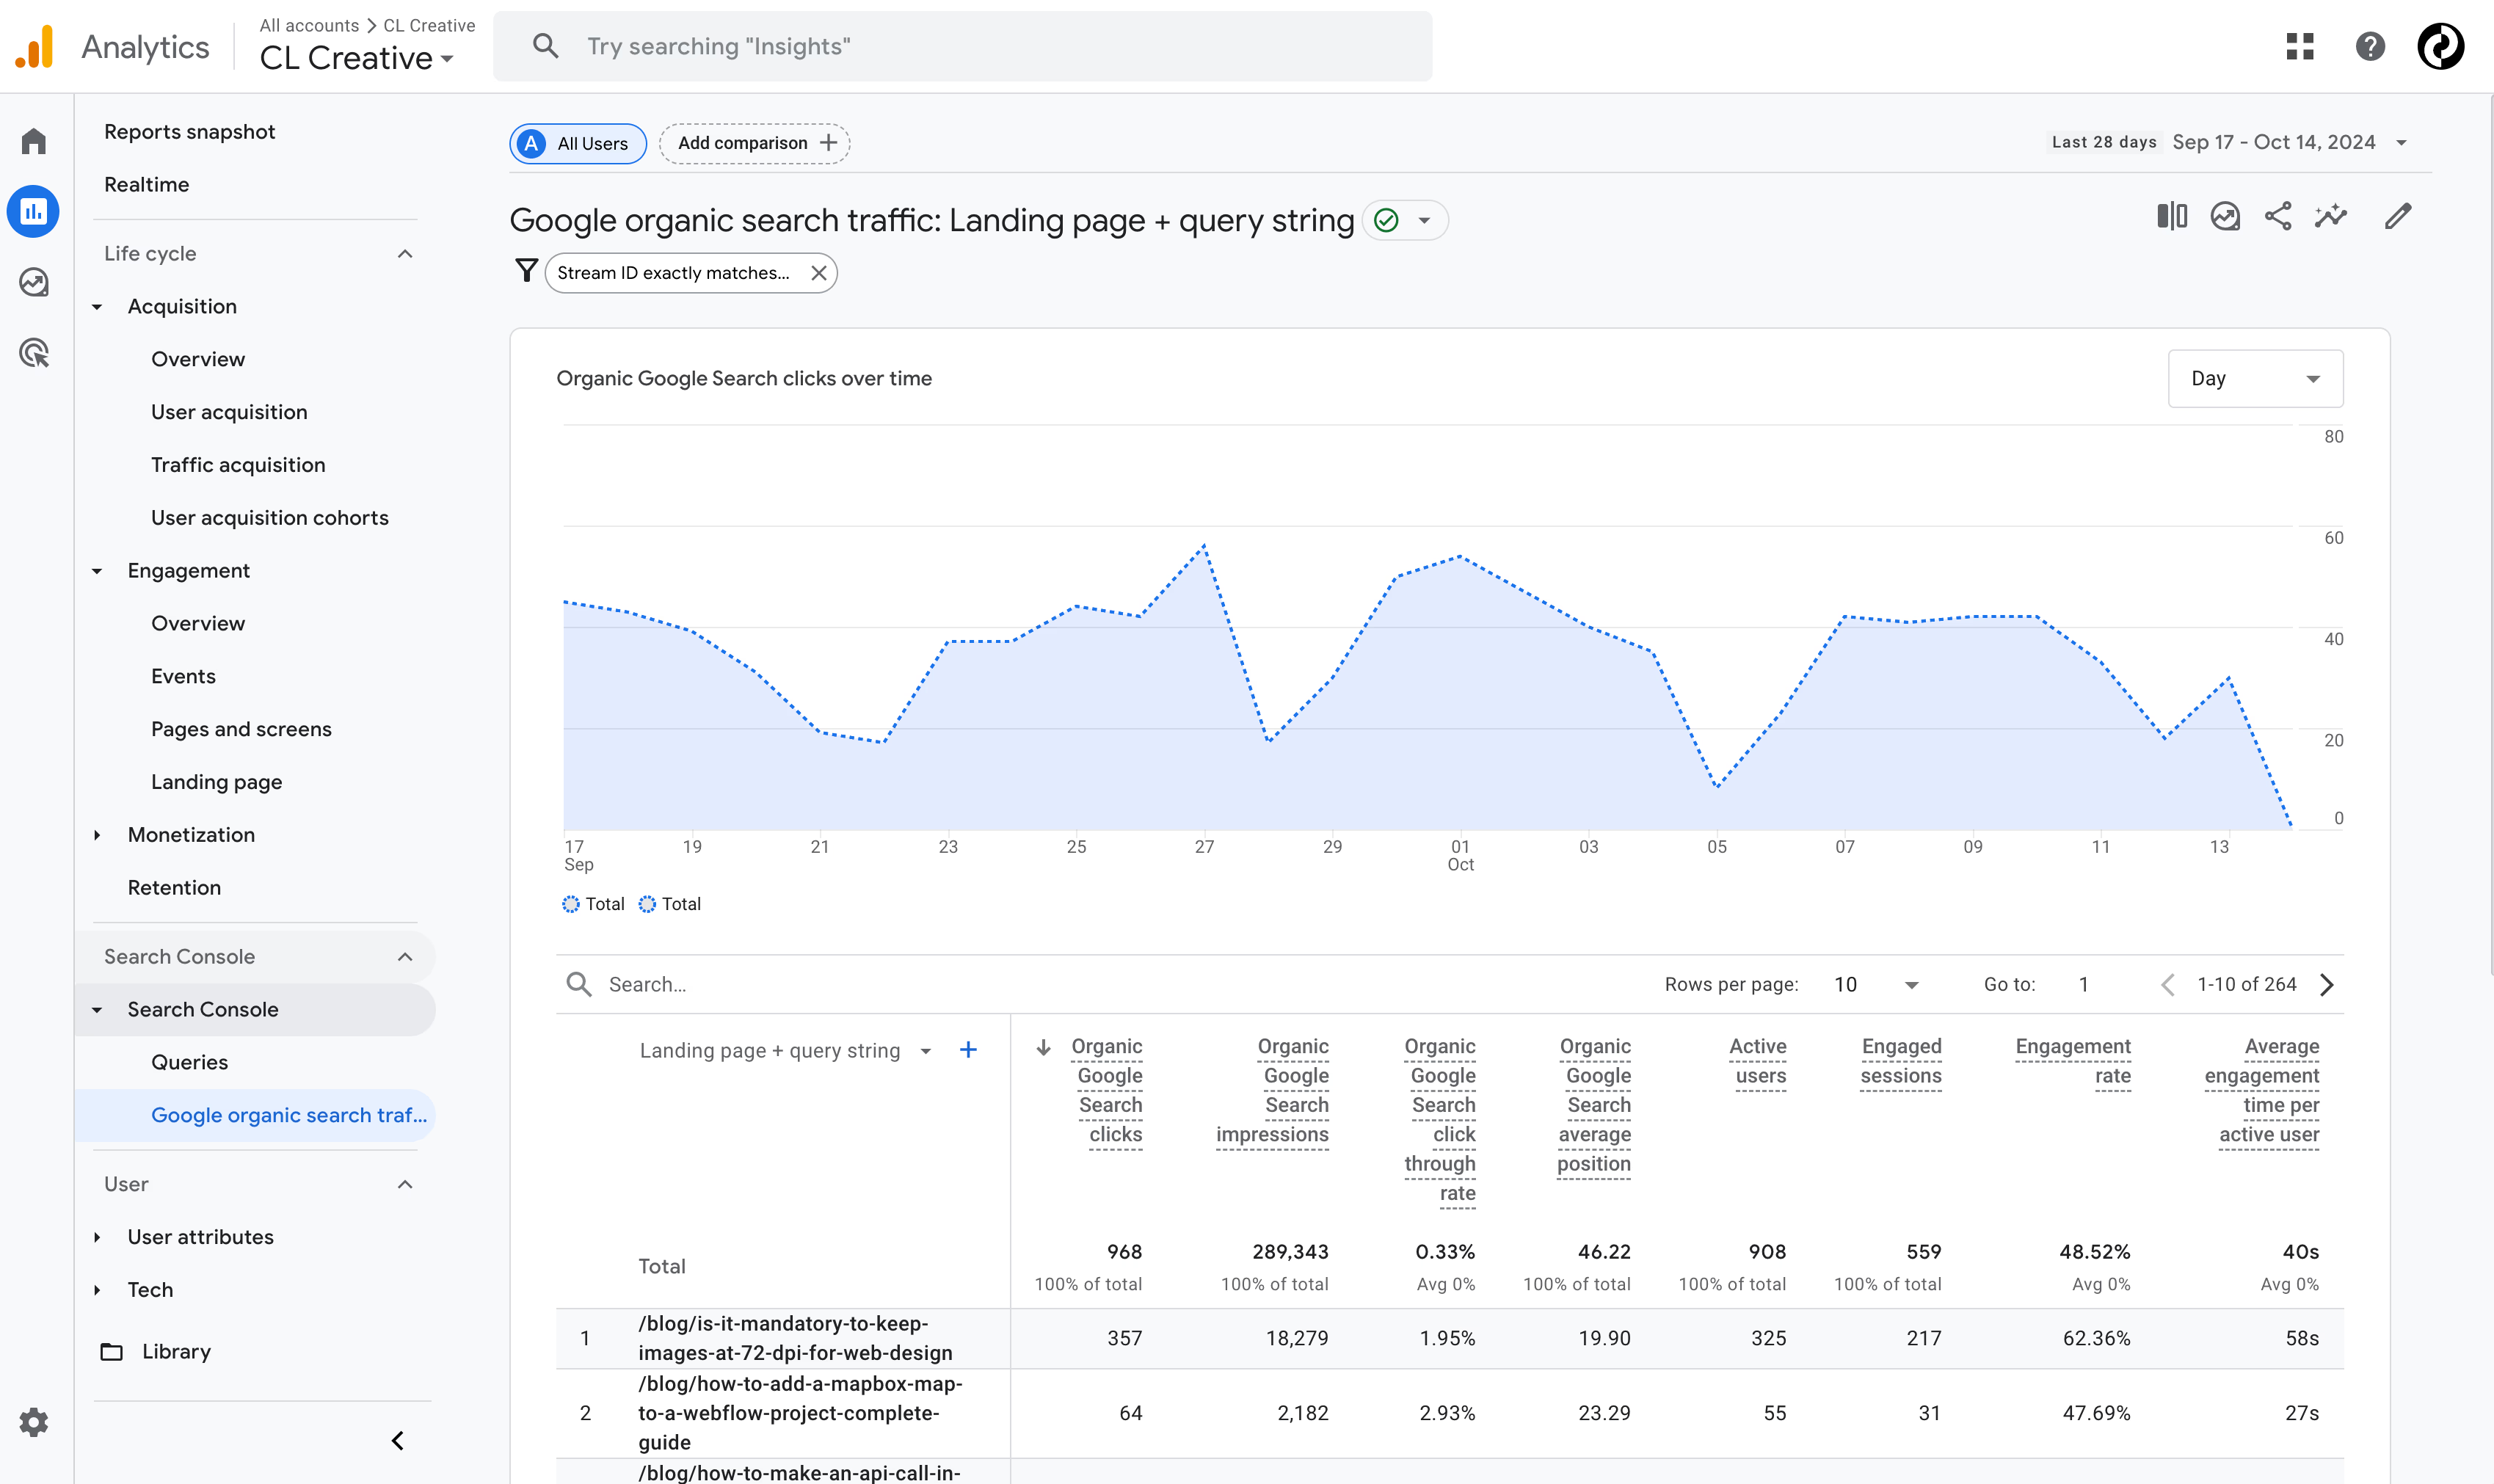Open the date range dropdown
The height and width of the screenshot is (1484, 2494).
2290,142
